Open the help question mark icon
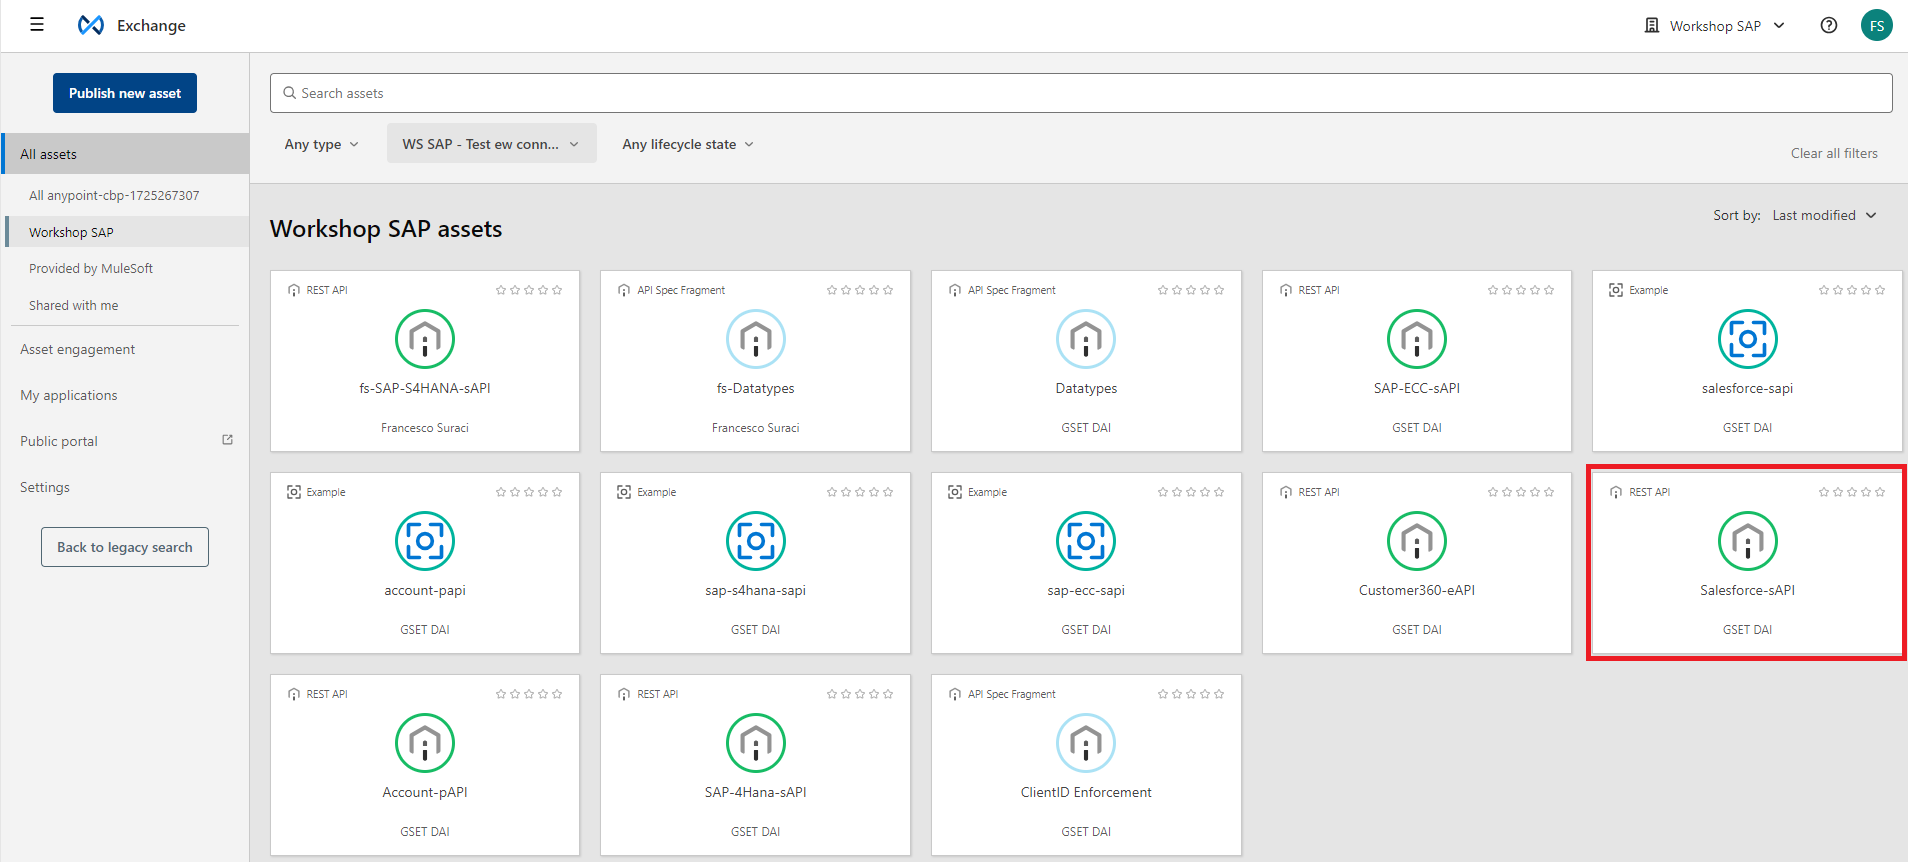The image size is (1908, 862). (x=1828, y=26)
